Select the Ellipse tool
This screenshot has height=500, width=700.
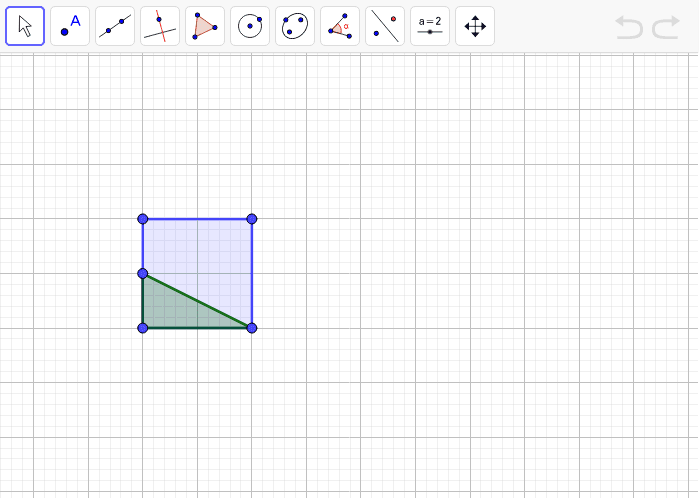pos(295,26)
